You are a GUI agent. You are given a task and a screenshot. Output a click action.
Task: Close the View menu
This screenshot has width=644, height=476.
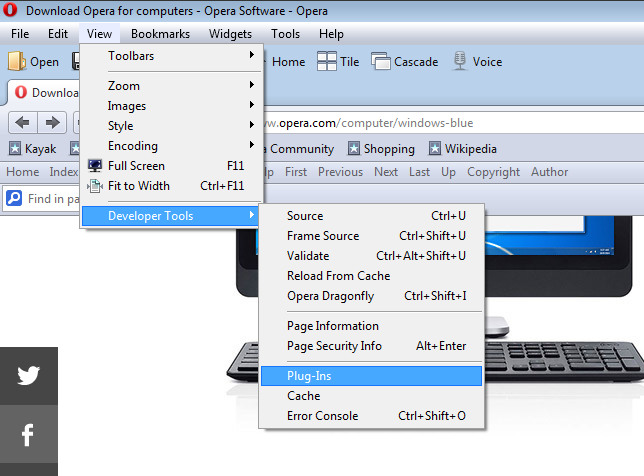[99, 34]
